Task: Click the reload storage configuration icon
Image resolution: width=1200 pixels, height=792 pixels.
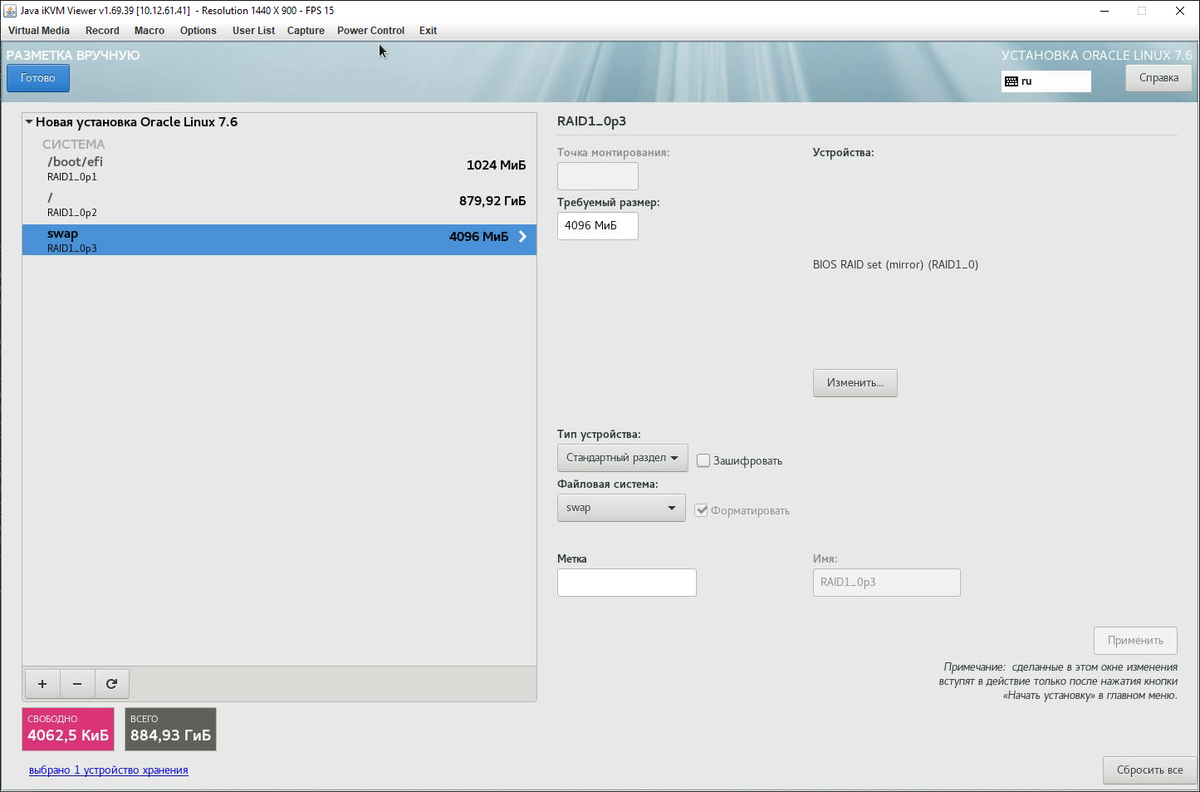Action: pos(112,684)
